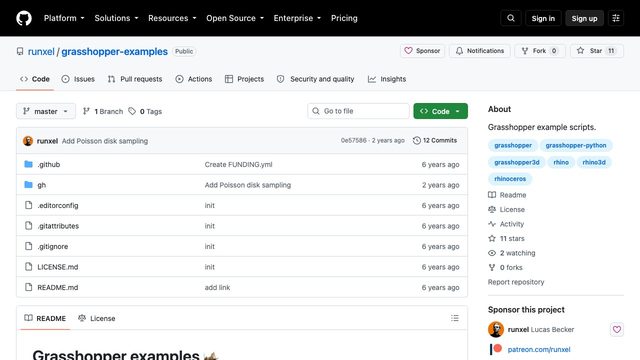Image resolution: width=640 pixels, height=360 pixels.
Task: Switch to the License tab in README panel
Action: (97, 318)
